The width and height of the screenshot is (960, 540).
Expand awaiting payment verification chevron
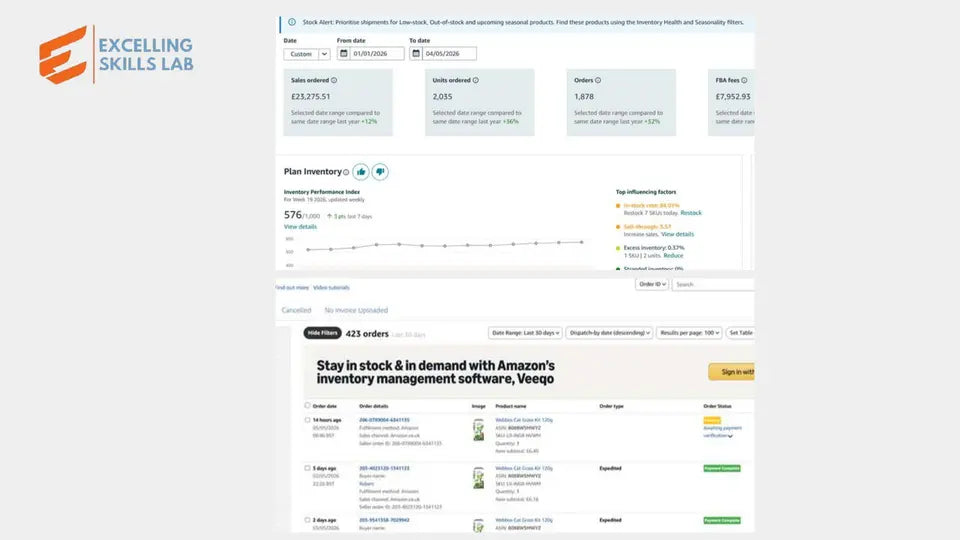coord(730,436)
